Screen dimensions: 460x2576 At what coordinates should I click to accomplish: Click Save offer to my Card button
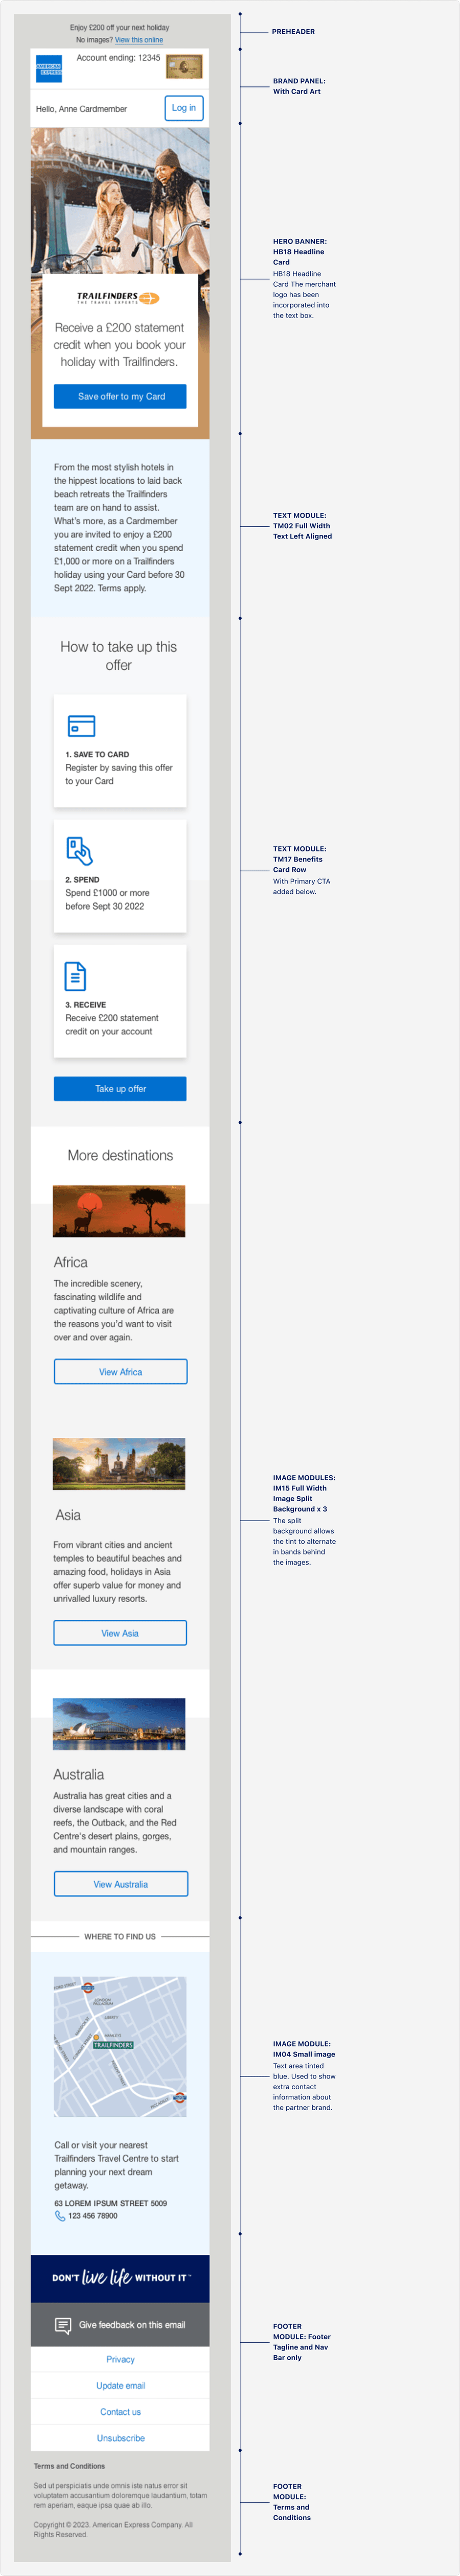point(120,397)
